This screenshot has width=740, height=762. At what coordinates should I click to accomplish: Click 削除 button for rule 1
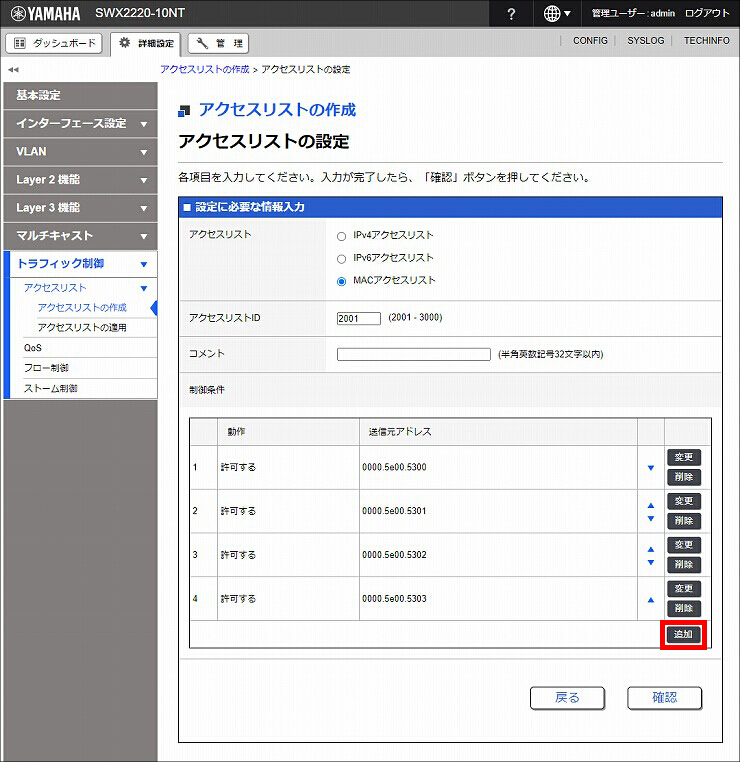[684, 477]
